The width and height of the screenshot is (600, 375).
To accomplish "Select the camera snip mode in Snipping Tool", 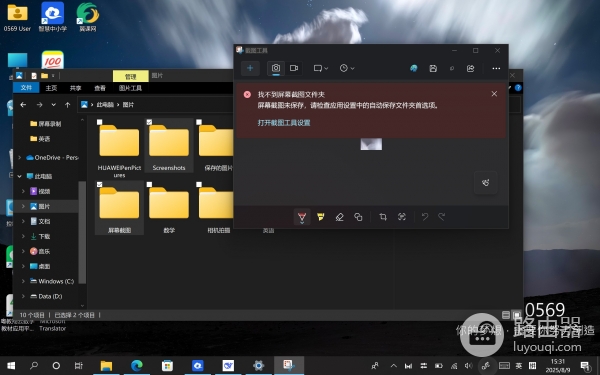I will [x=276, y=68].
